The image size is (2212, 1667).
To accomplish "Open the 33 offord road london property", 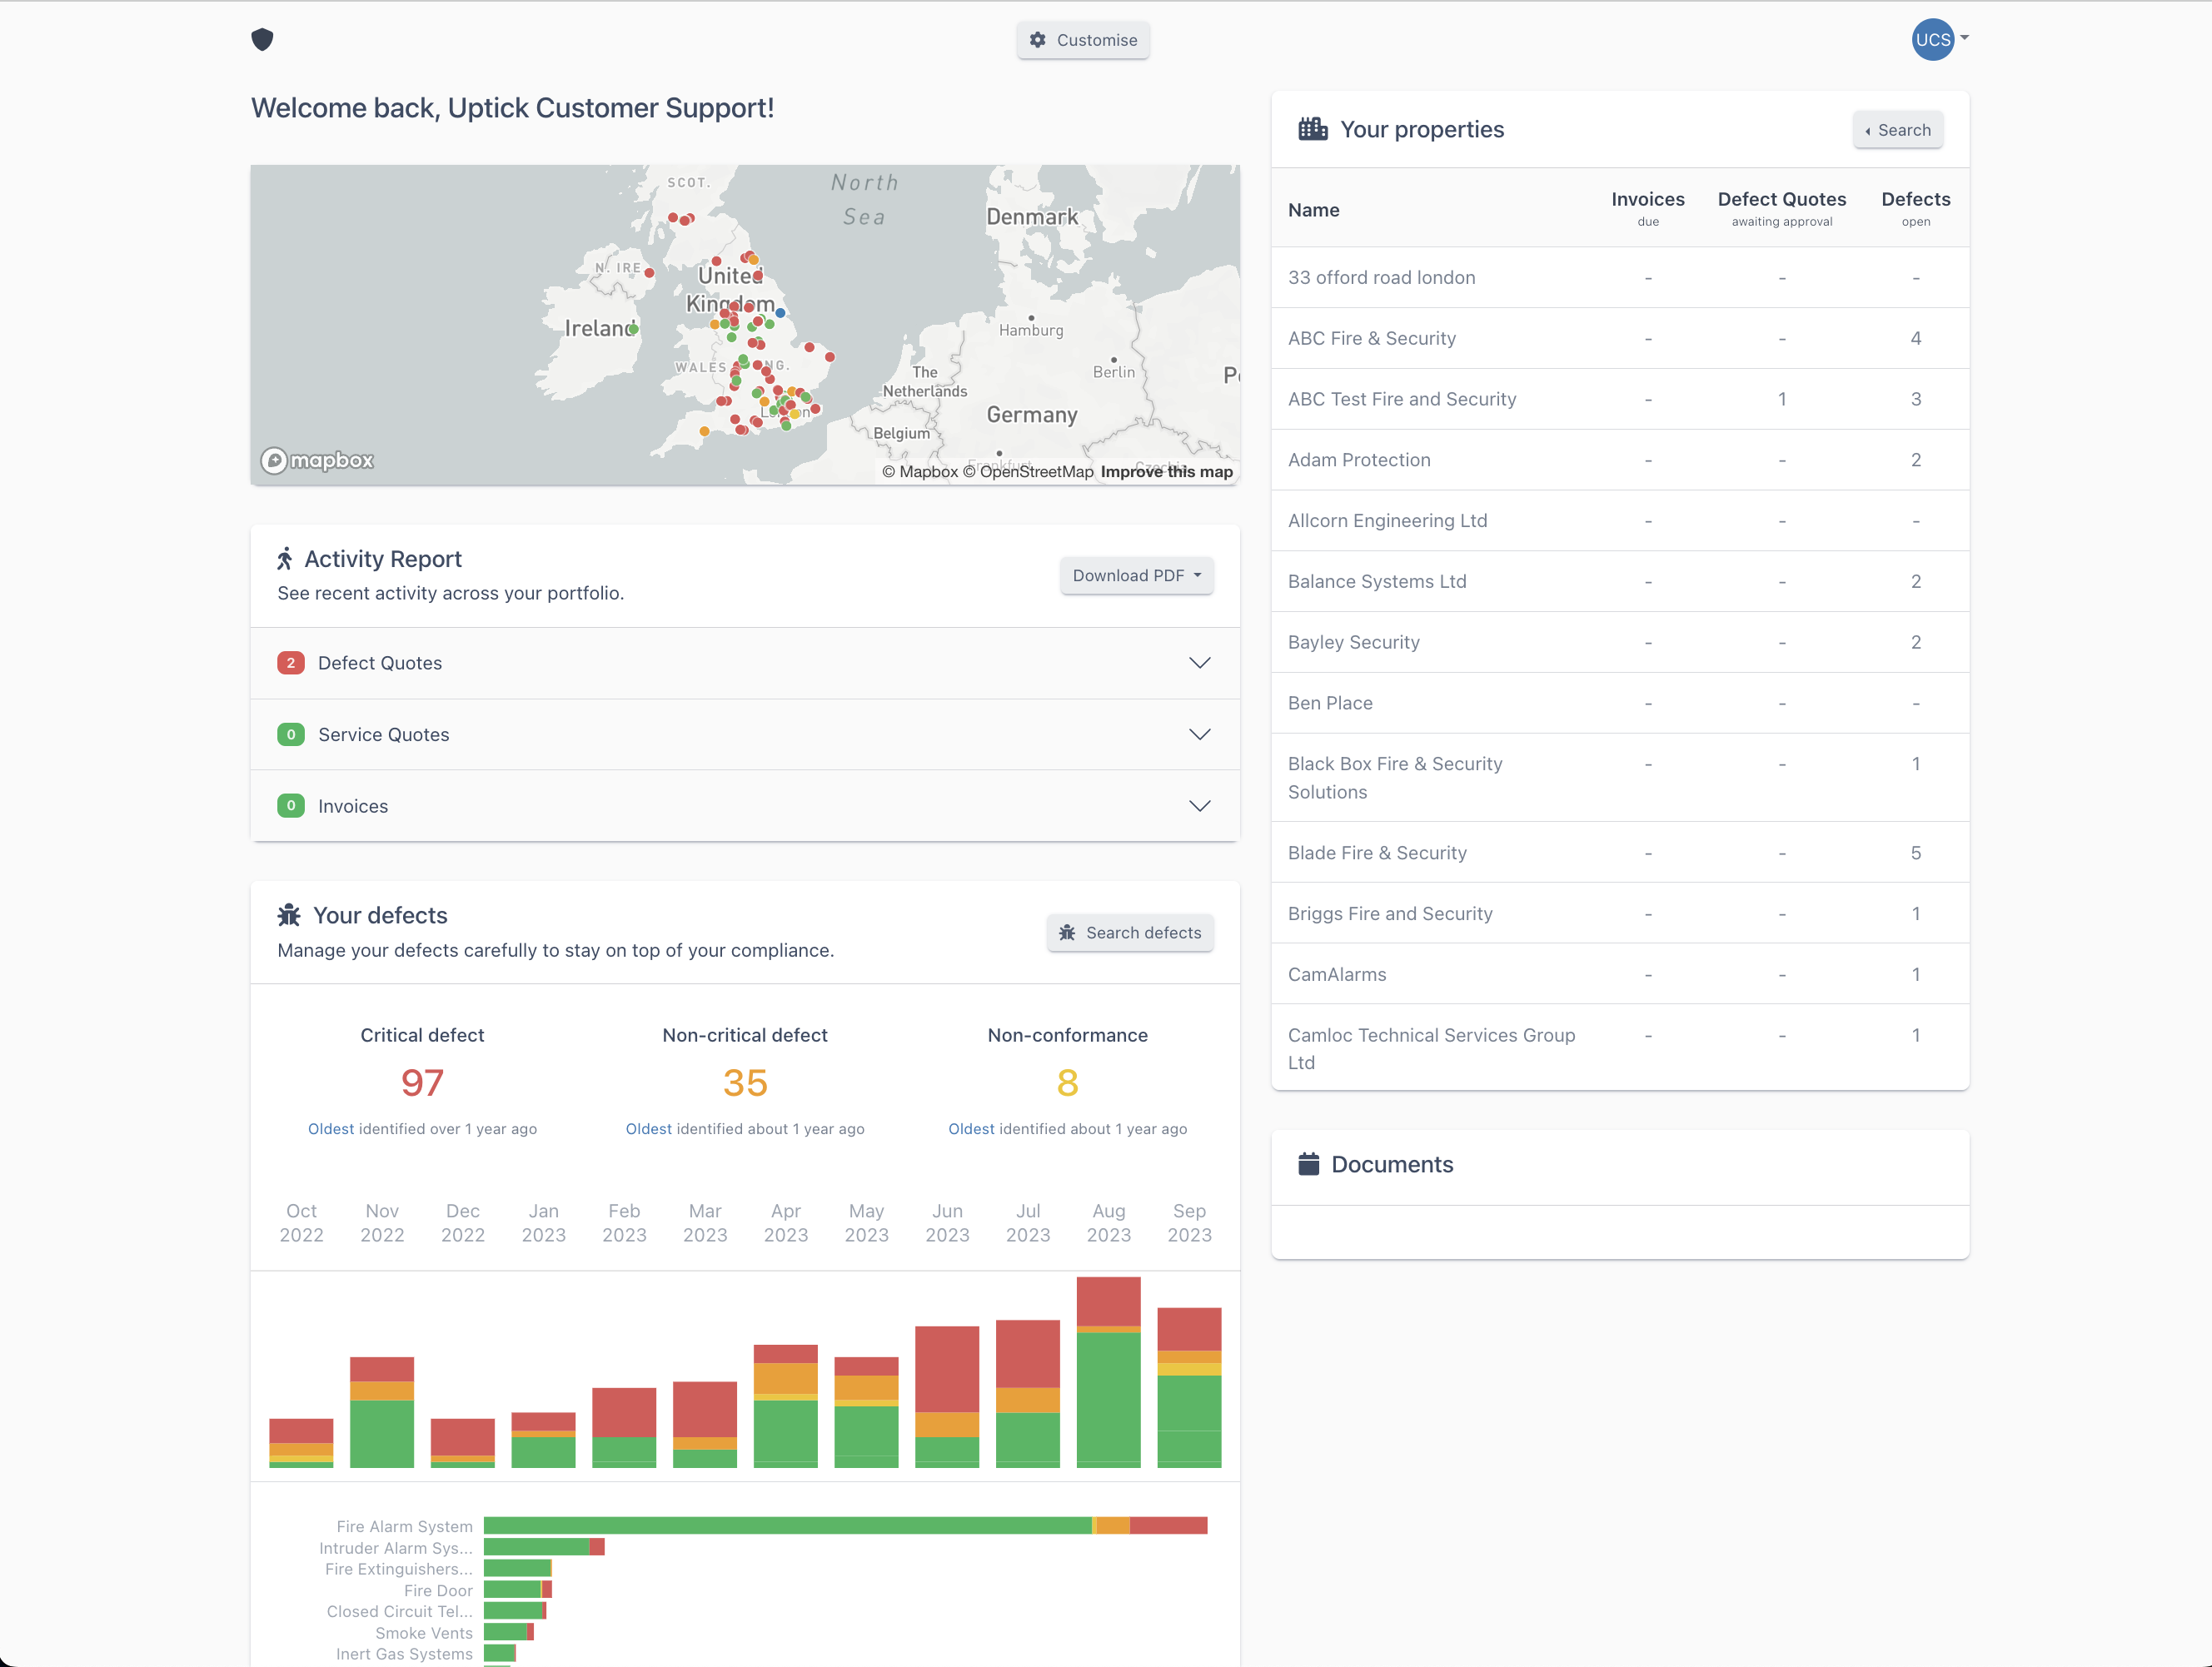I will [x=1620, y=277].
